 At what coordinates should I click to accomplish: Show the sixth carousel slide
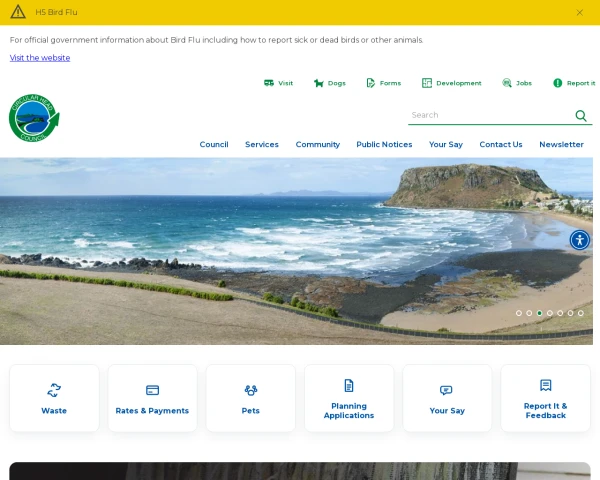(571, 313)
